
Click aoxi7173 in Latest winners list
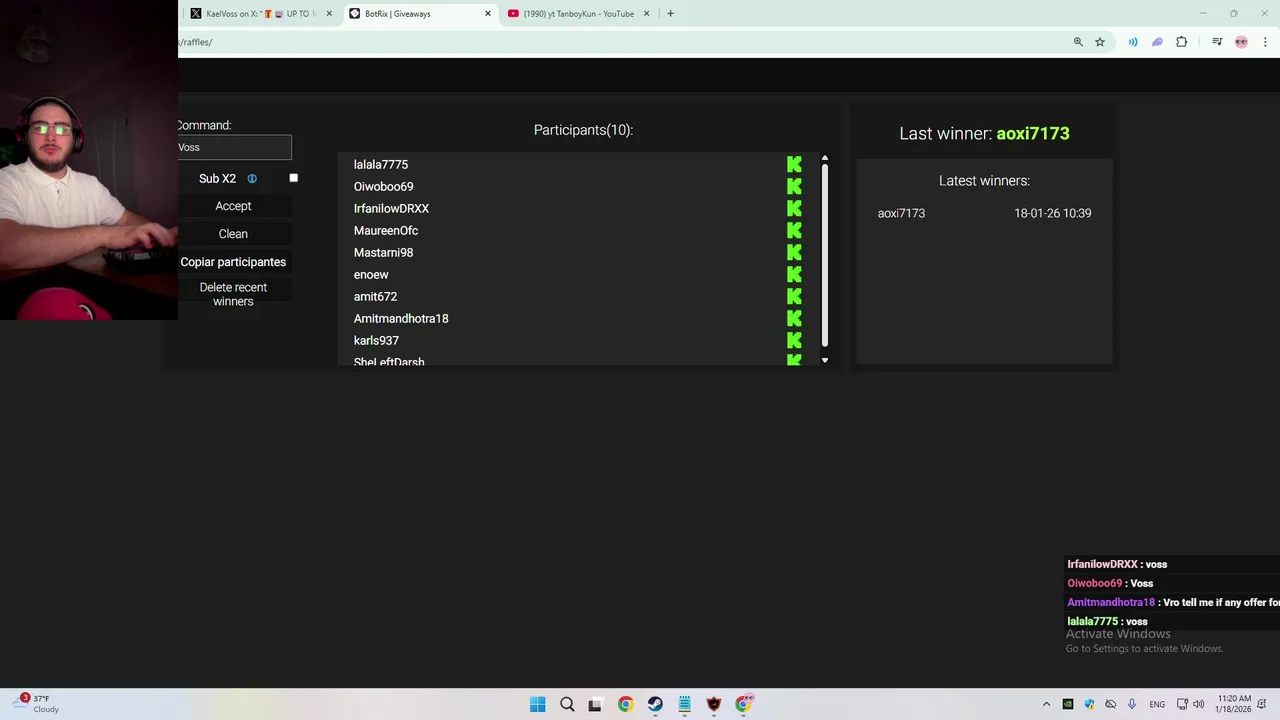point(901,213)
